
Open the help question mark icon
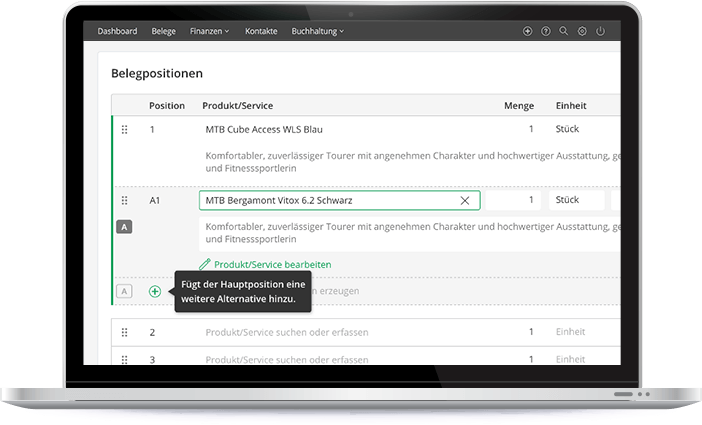546,32
